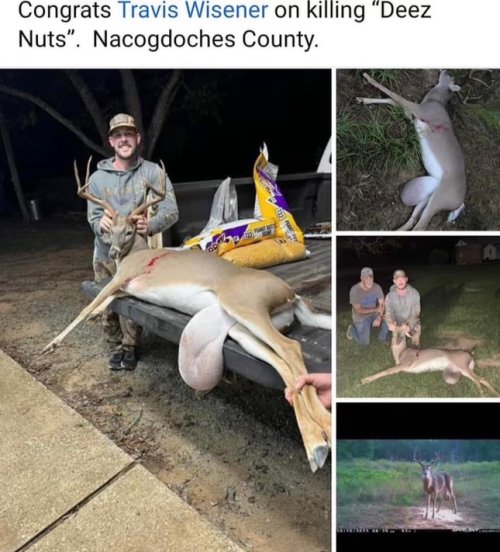Open the Travis Wisener tagged profile link
This screenshot has height=552, width=500.
tap(194, 10)
